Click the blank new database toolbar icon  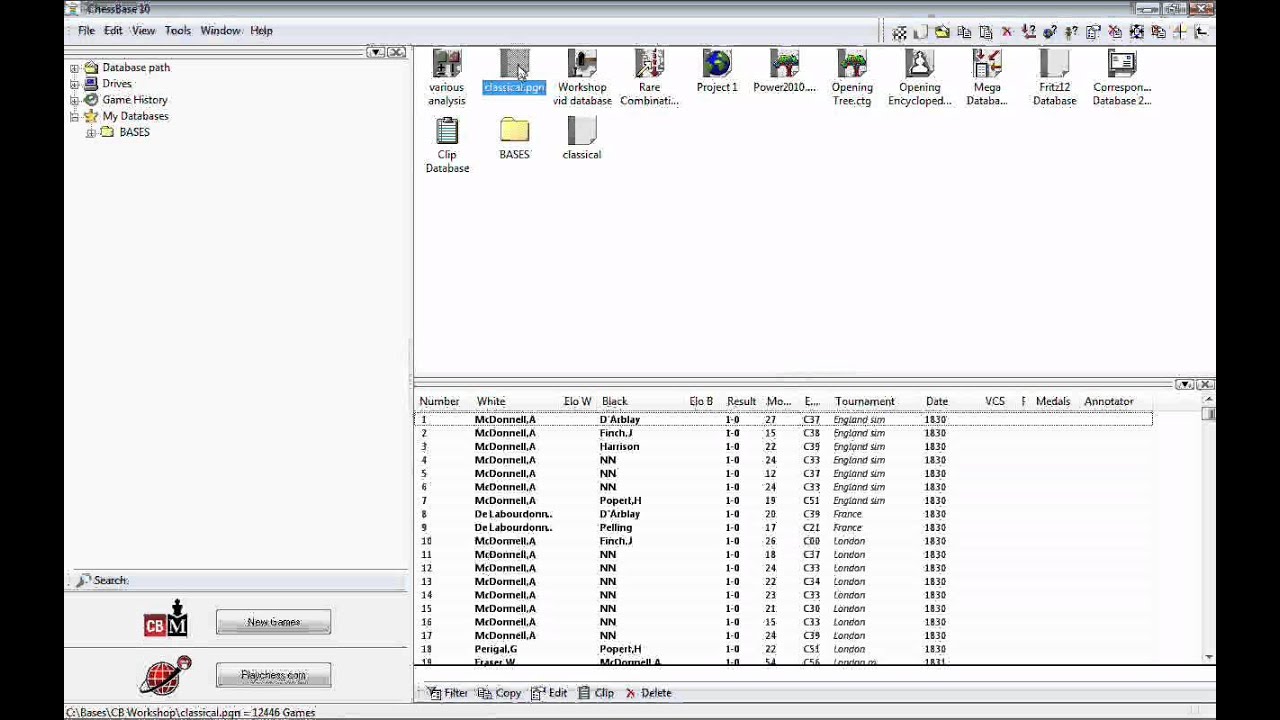921,32
